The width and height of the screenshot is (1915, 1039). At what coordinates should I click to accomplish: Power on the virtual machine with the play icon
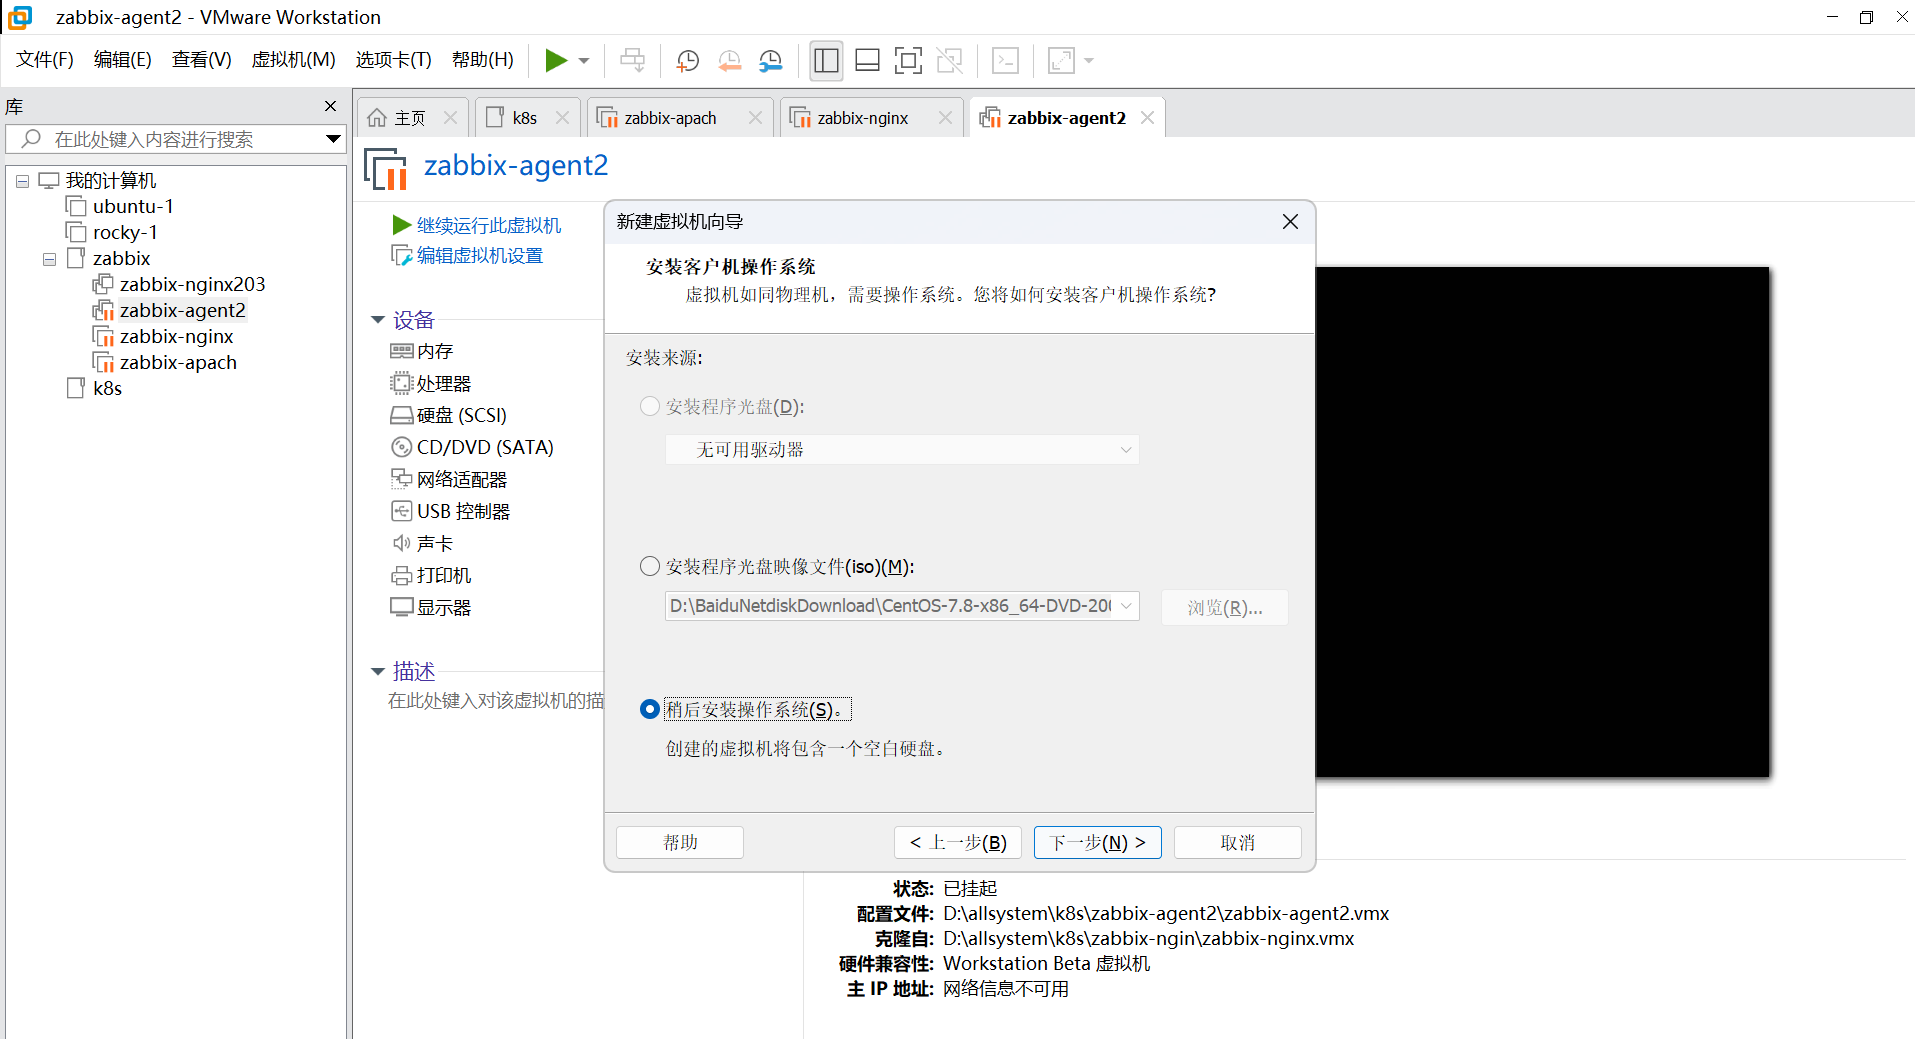point(556,60)
